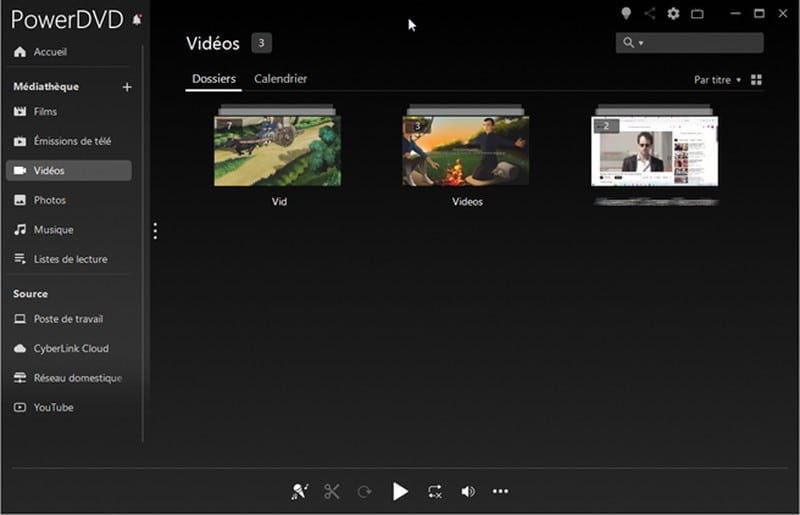Open the Videos folder thumbnail
This screenshot has width=800, height=515.
(466, 146)
